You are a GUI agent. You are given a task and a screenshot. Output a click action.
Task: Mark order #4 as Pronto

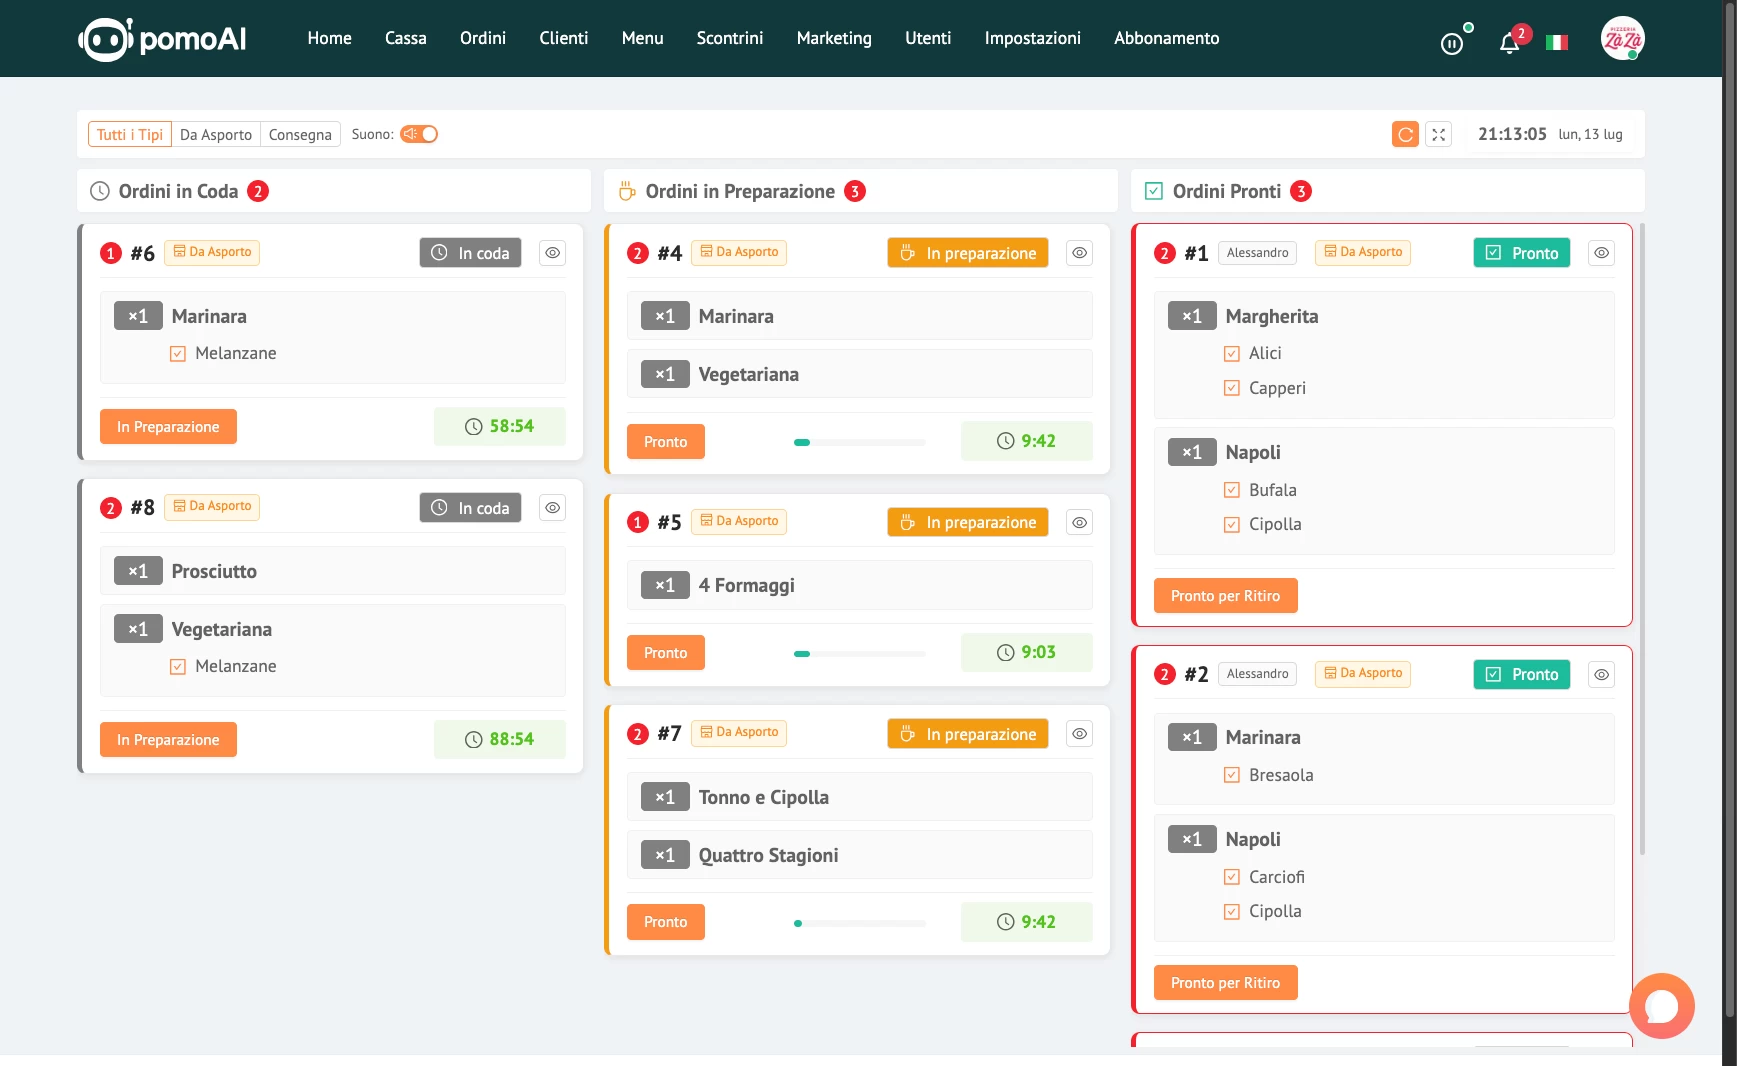666,442
